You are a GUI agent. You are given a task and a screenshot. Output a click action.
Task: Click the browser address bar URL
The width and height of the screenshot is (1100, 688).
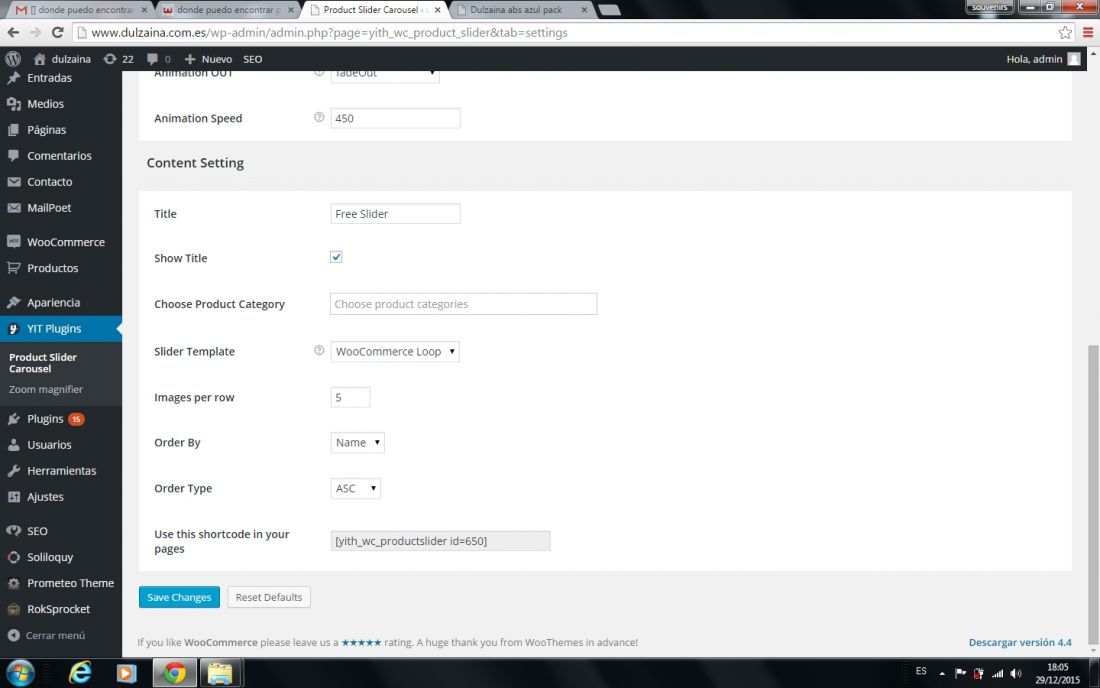click(x=330, y=32)
